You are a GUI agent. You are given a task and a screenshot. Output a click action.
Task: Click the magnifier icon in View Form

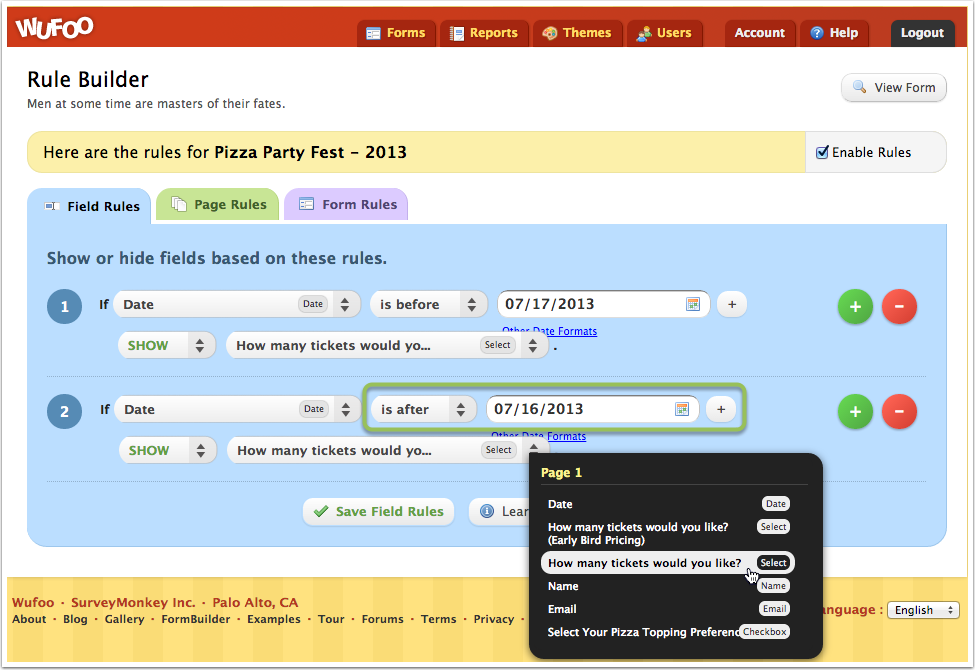tap(859, 87)
